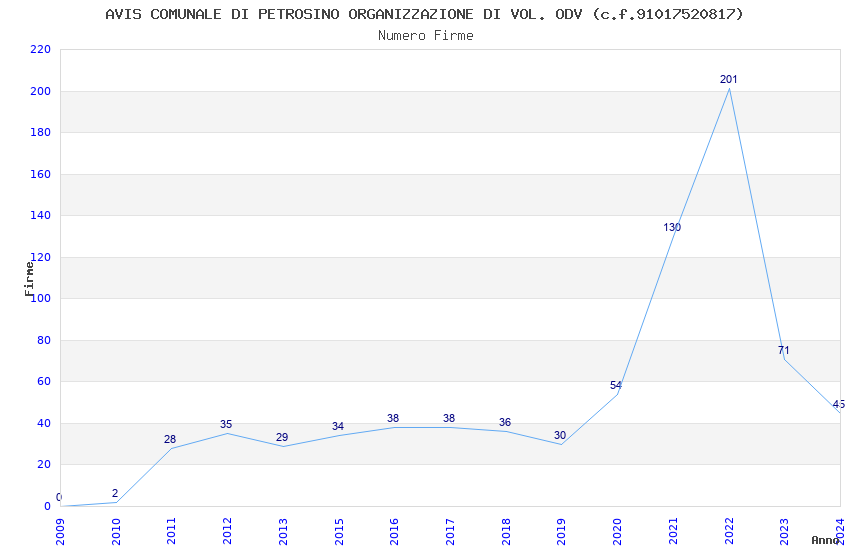
Task: Click the 2 data label for 2010
Action: click(x=115, y=494)
